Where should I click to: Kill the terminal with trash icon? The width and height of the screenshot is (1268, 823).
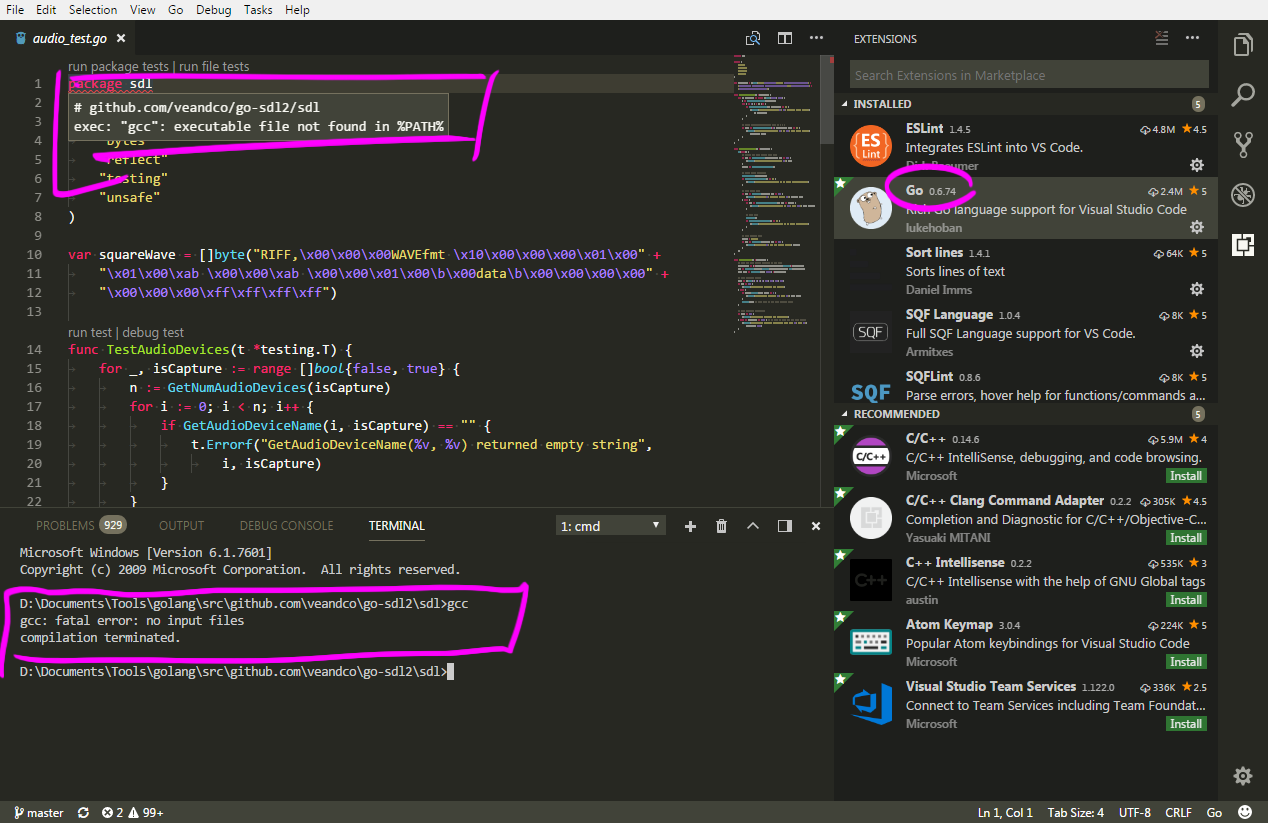pyautogui.click(x=721, y=526)
